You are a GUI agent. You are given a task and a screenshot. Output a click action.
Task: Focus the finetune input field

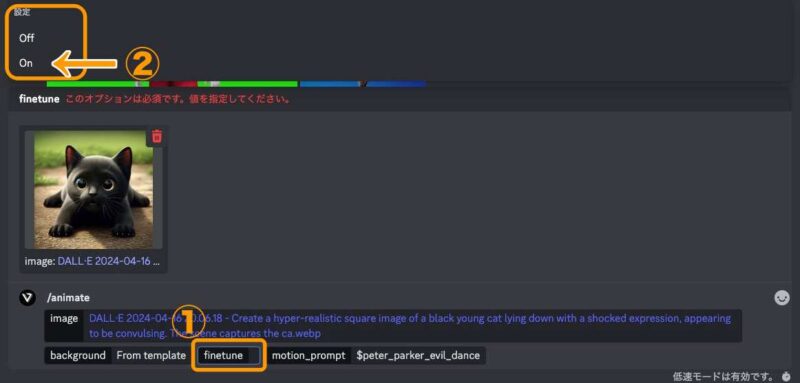click(x=229, y=355)
